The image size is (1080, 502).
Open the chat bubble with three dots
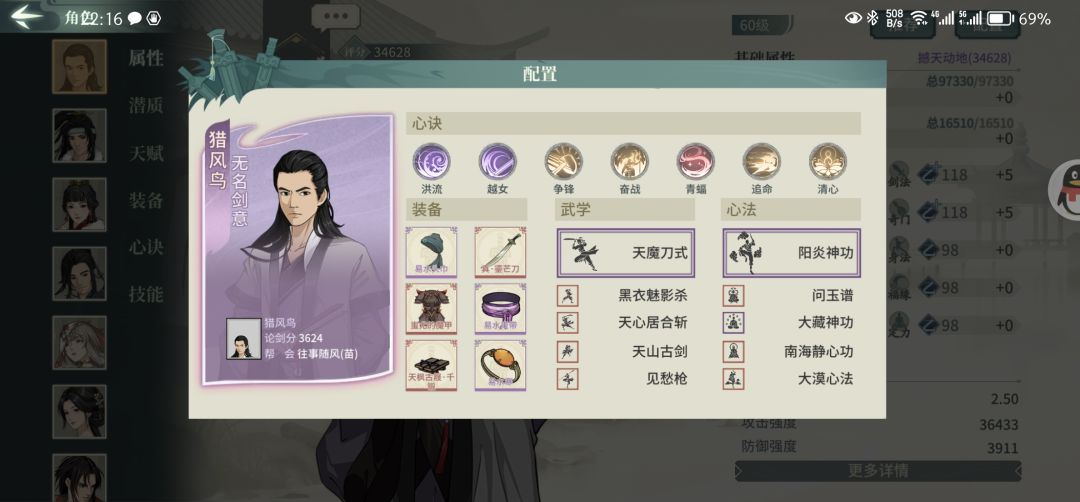pyautogui.click(x=335, y=17)
